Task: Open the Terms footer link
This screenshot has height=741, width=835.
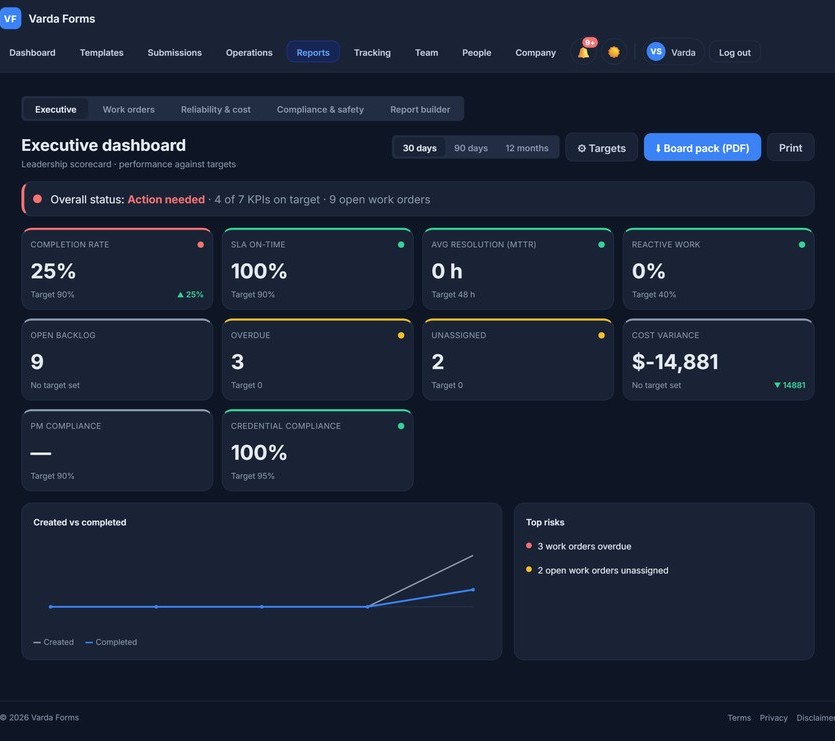Action: point(739,718)
